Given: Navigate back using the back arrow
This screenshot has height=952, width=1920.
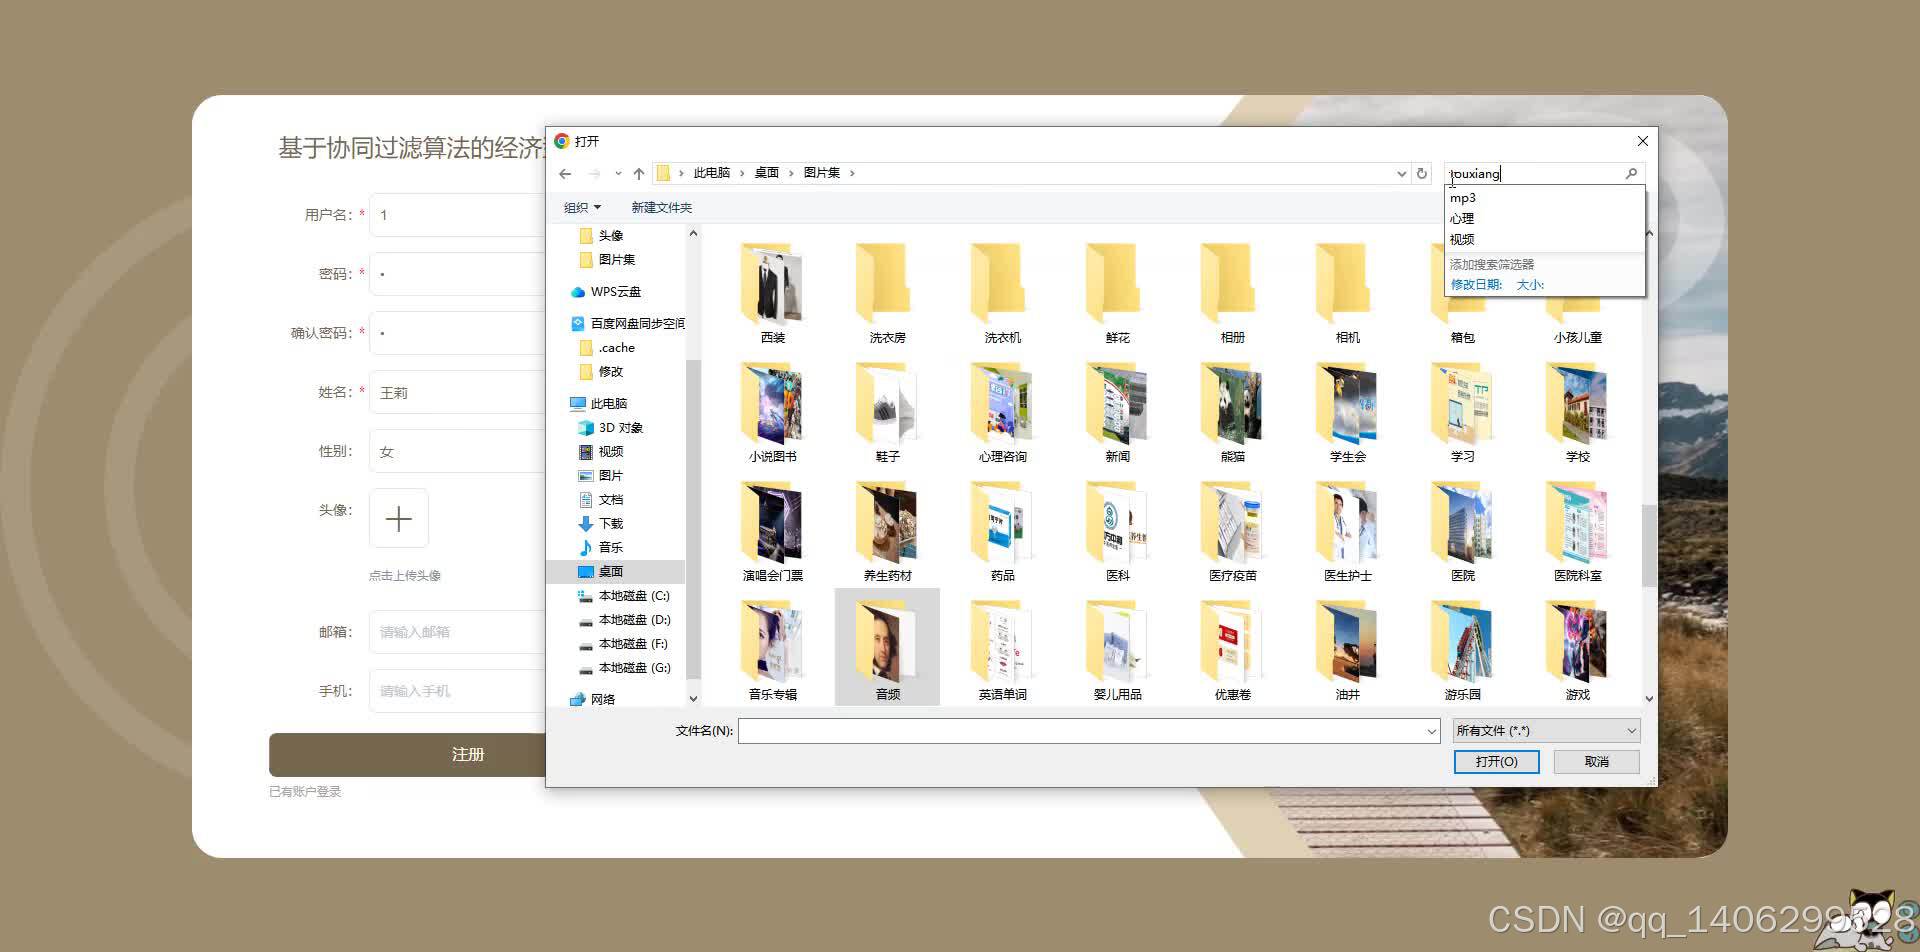Looking at the screenshot, I should pos(565,173).
